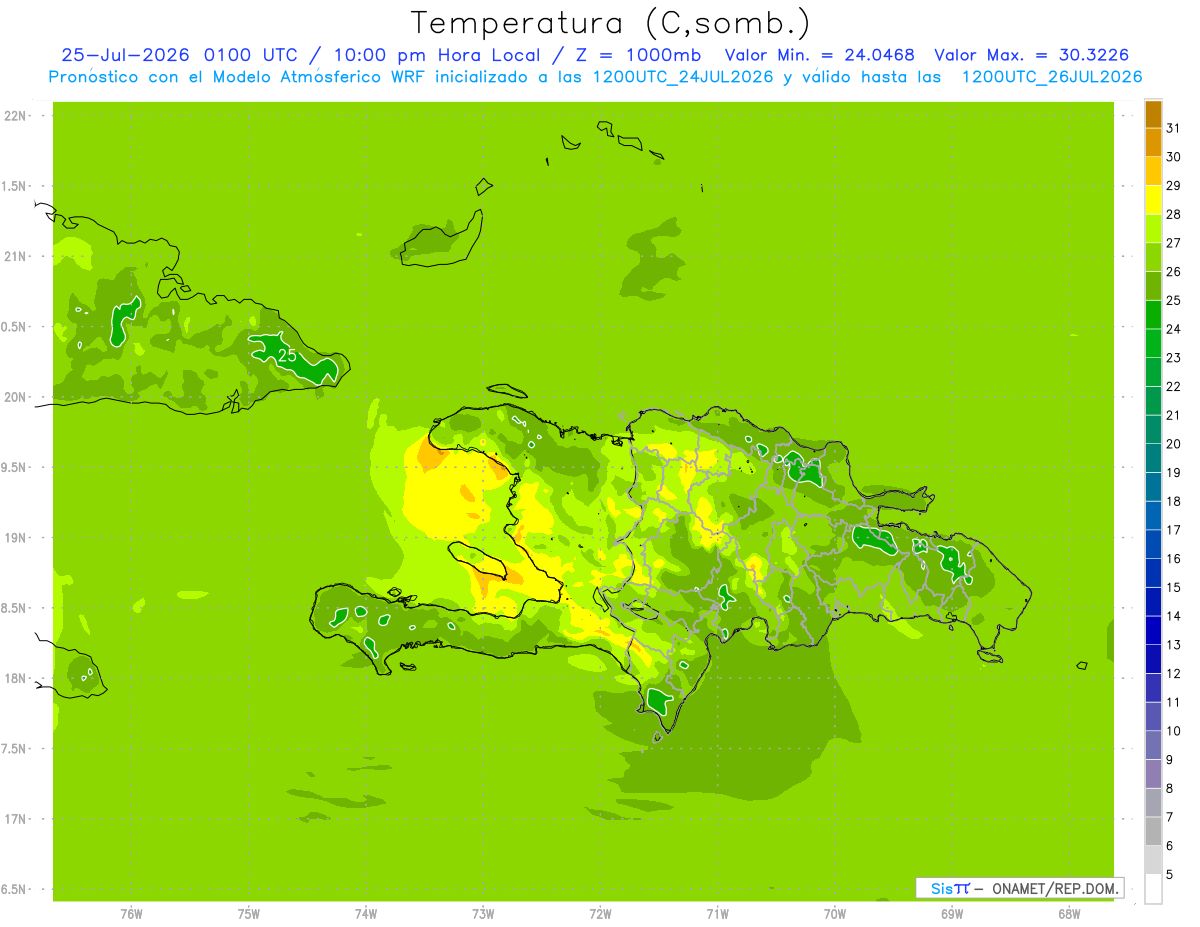The width and height of the screenshot is (1200, 927).
Task: Click the "68W" longitude axis label
Action: 1068,914
